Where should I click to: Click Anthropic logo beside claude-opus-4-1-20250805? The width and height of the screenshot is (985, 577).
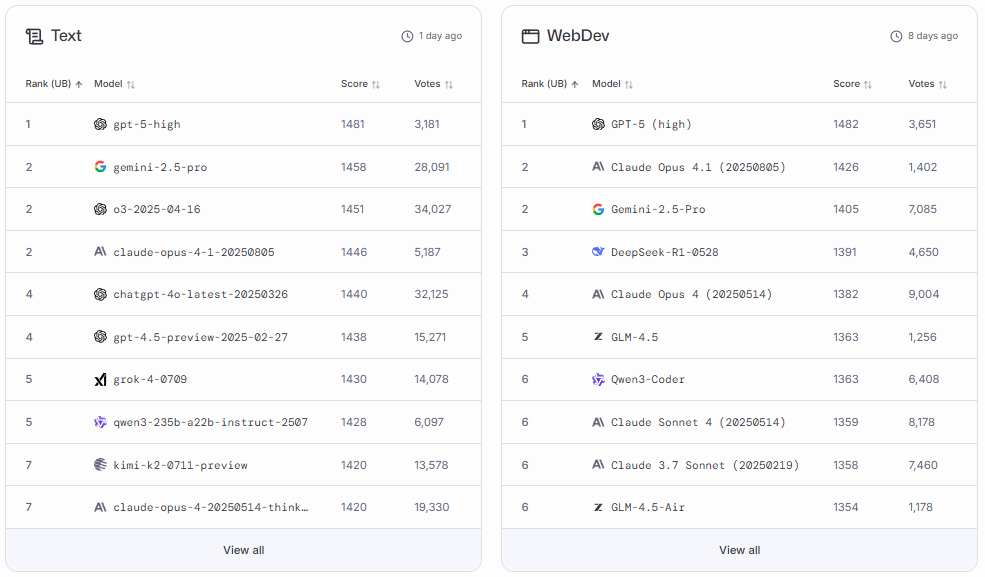point(101,252)
